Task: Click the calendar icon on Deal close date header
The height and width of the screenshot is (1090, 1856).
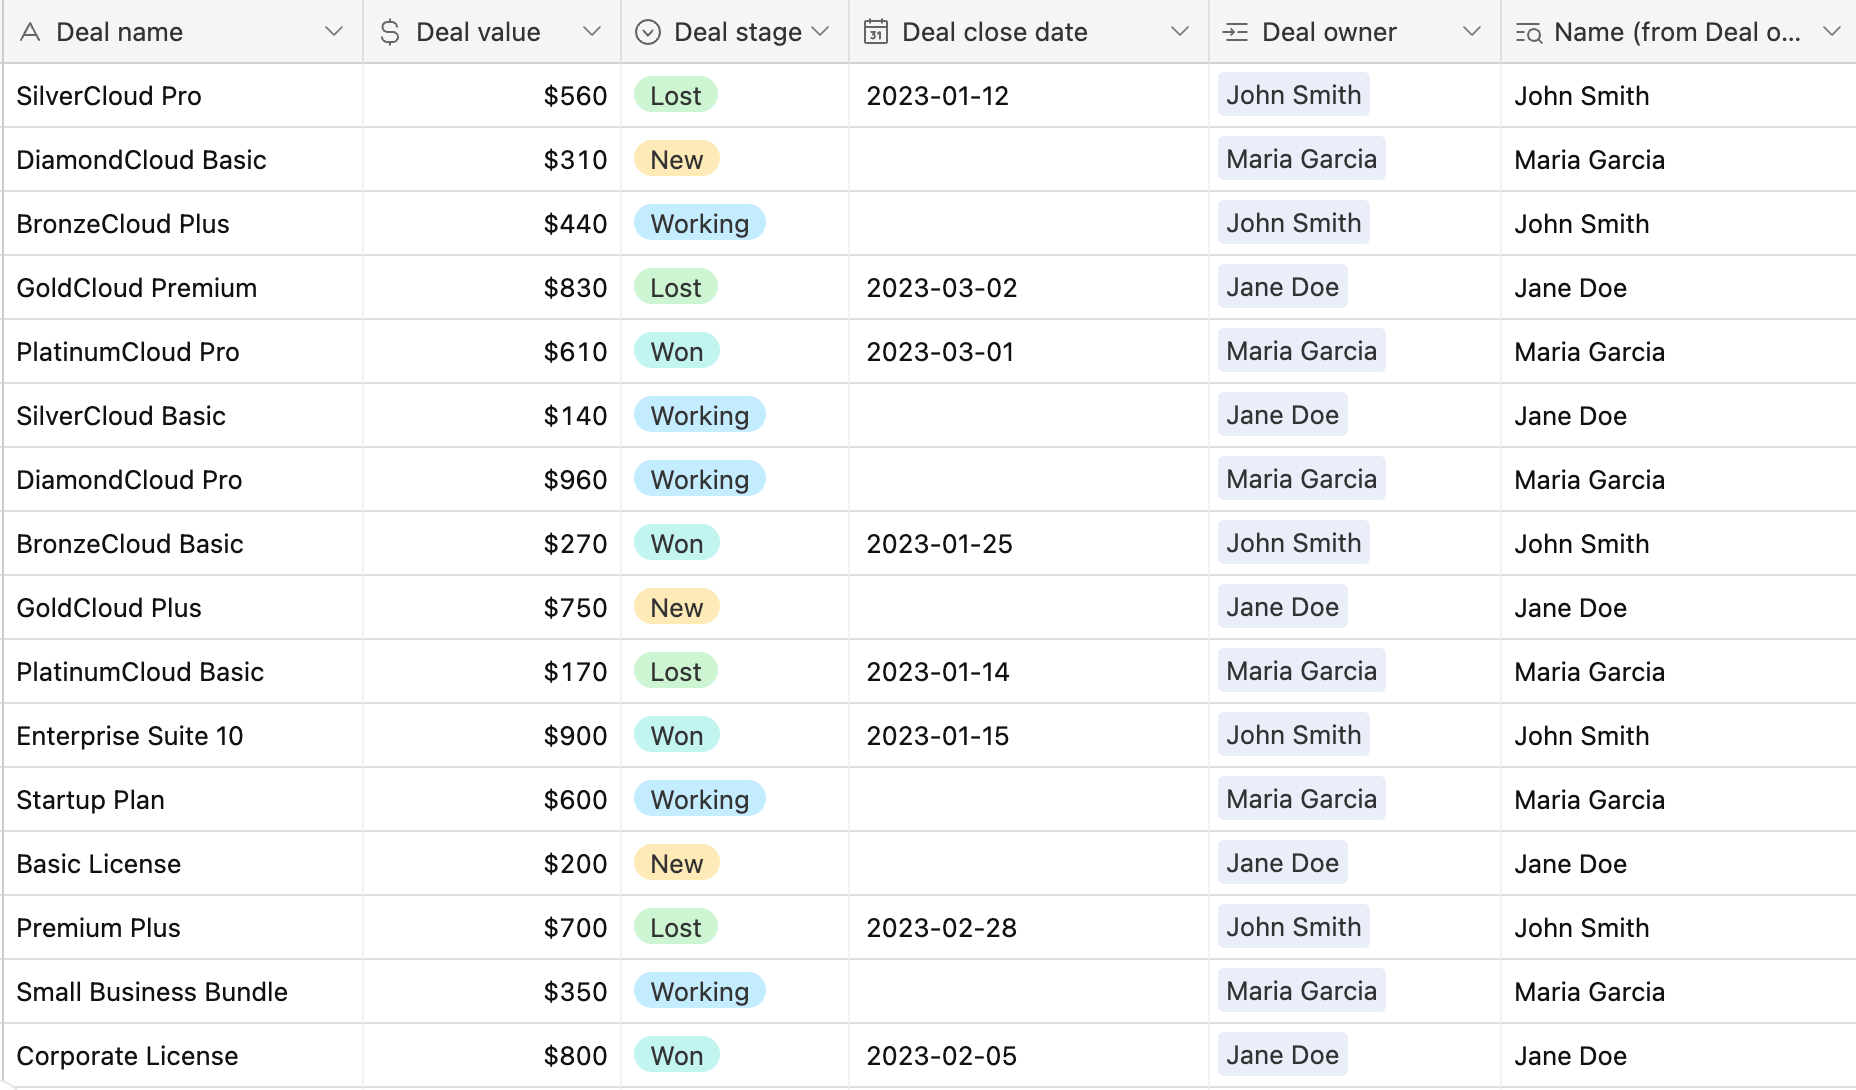Action: tap(875, 31)
